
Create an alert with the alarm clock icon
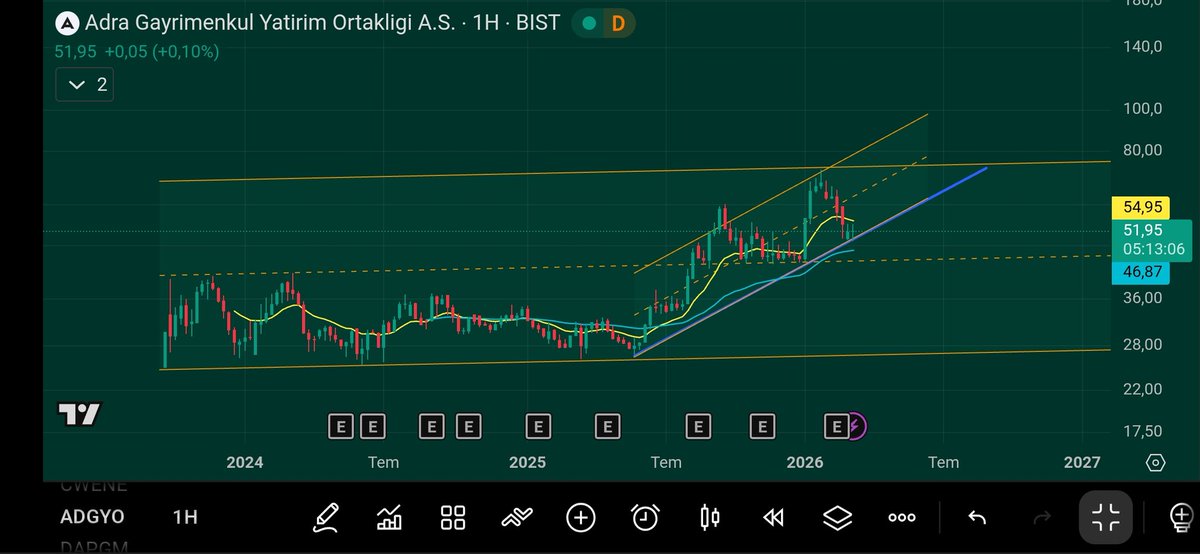(x=645, y=517)
